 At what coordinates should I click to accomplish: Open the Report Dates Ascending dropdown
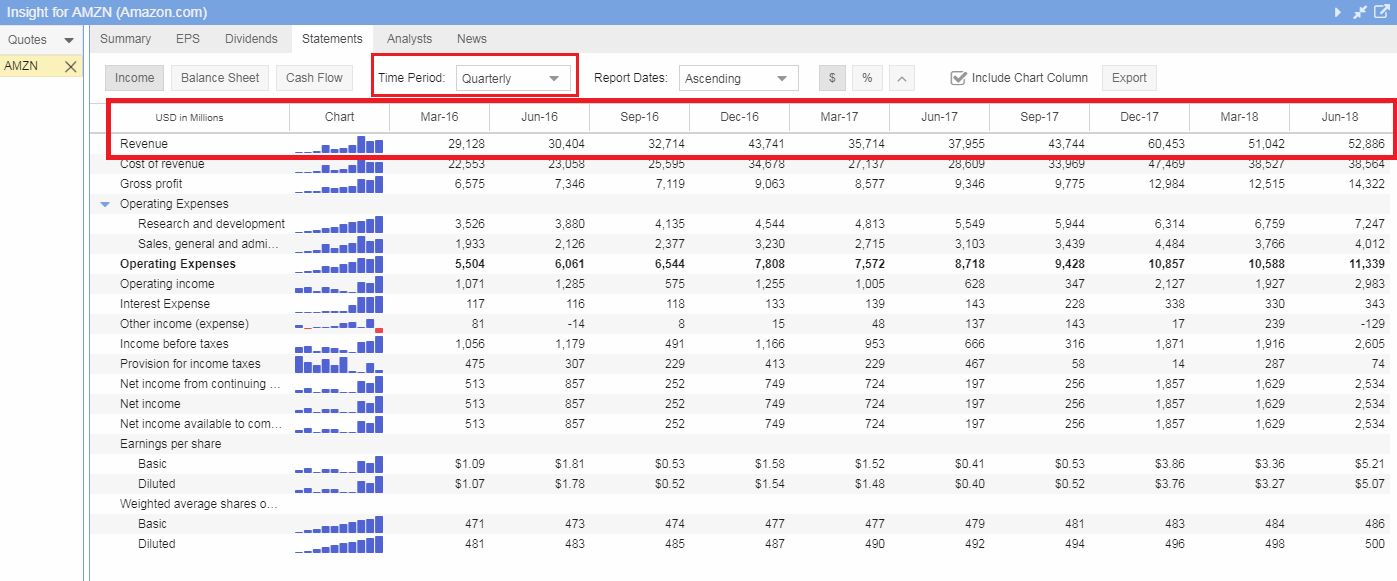738,79
